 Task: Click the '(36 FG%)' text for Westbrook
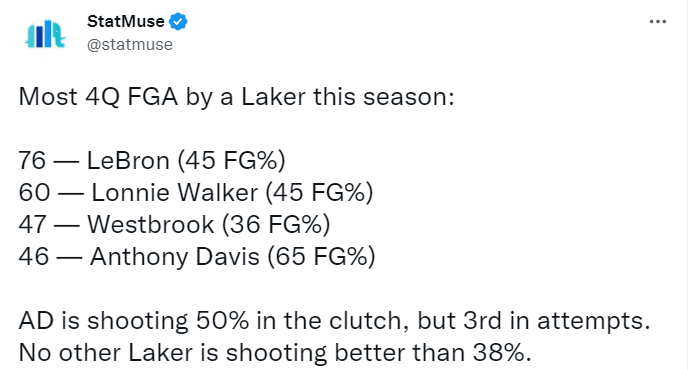point(276,224)
